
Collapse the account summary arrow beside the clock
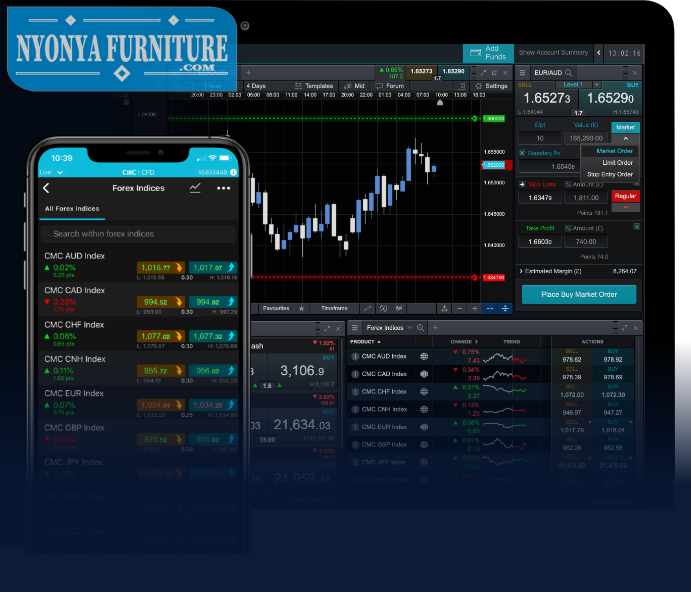click(x=598, y=53)
